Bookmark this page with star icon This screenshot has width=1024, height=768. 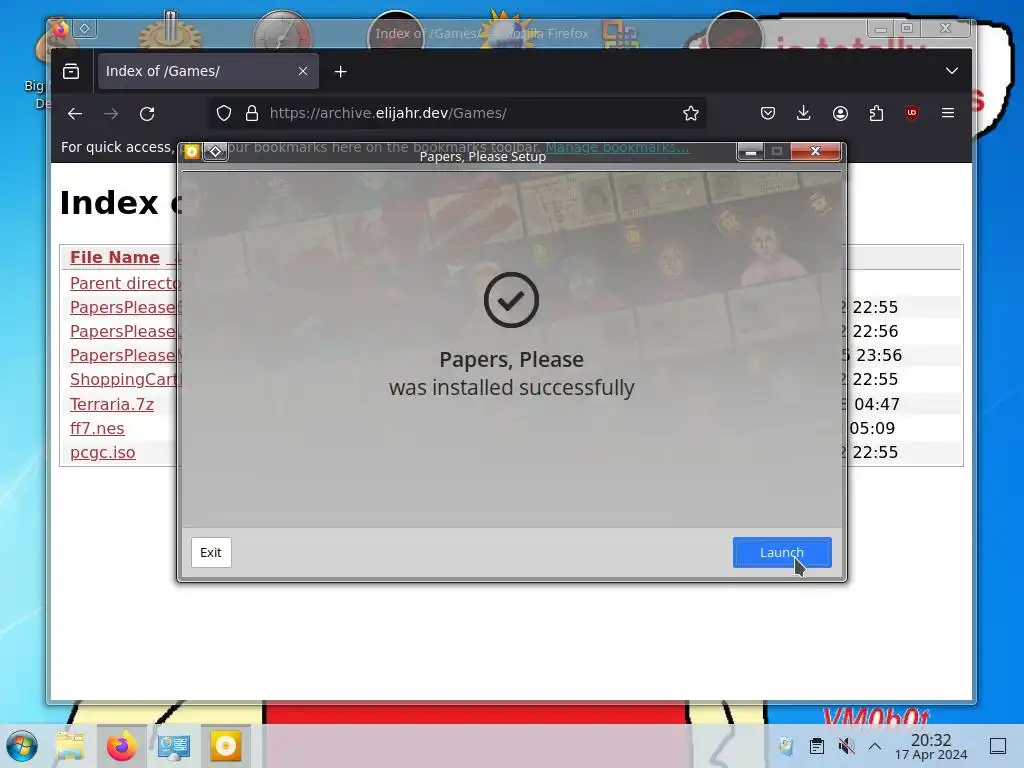(x=690, y=114)
